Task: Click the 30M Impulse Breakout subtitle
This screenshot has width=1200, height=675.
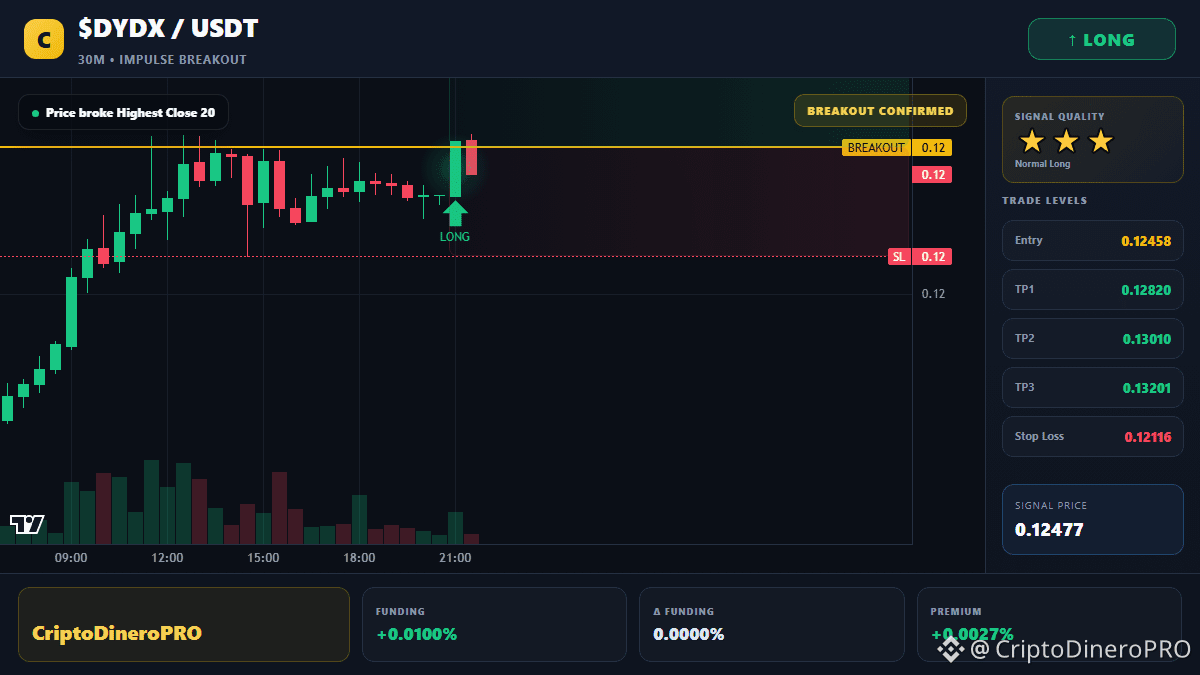Action: pyautogui.click(x=162, y=60)
